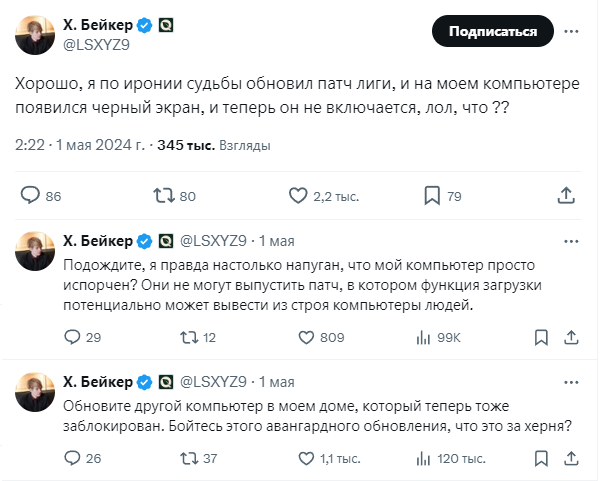Bookmark the main tweet with 79 saves
605x481 pixels.
(432, 196)
